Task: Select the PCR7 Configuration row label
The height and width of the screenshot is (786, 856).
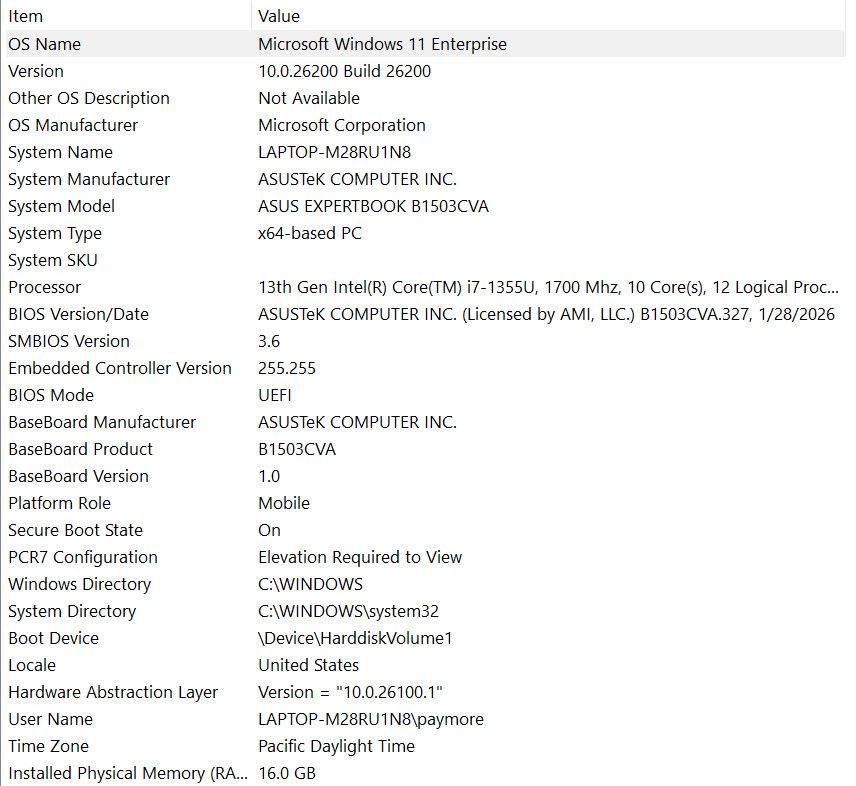Action: 82,557
